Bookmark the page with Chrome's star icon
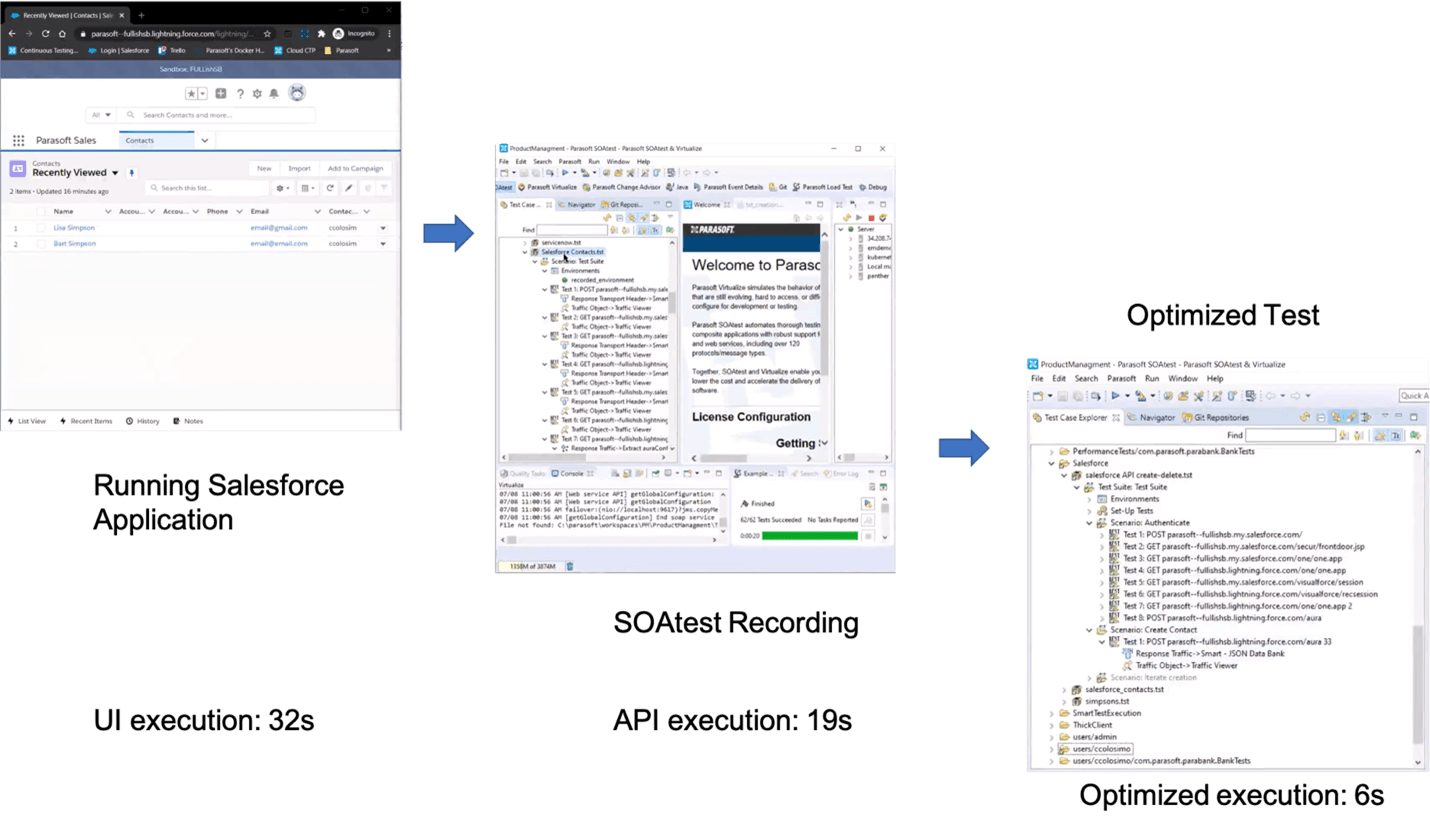The image size is (1430, 831). pos(267,33)
